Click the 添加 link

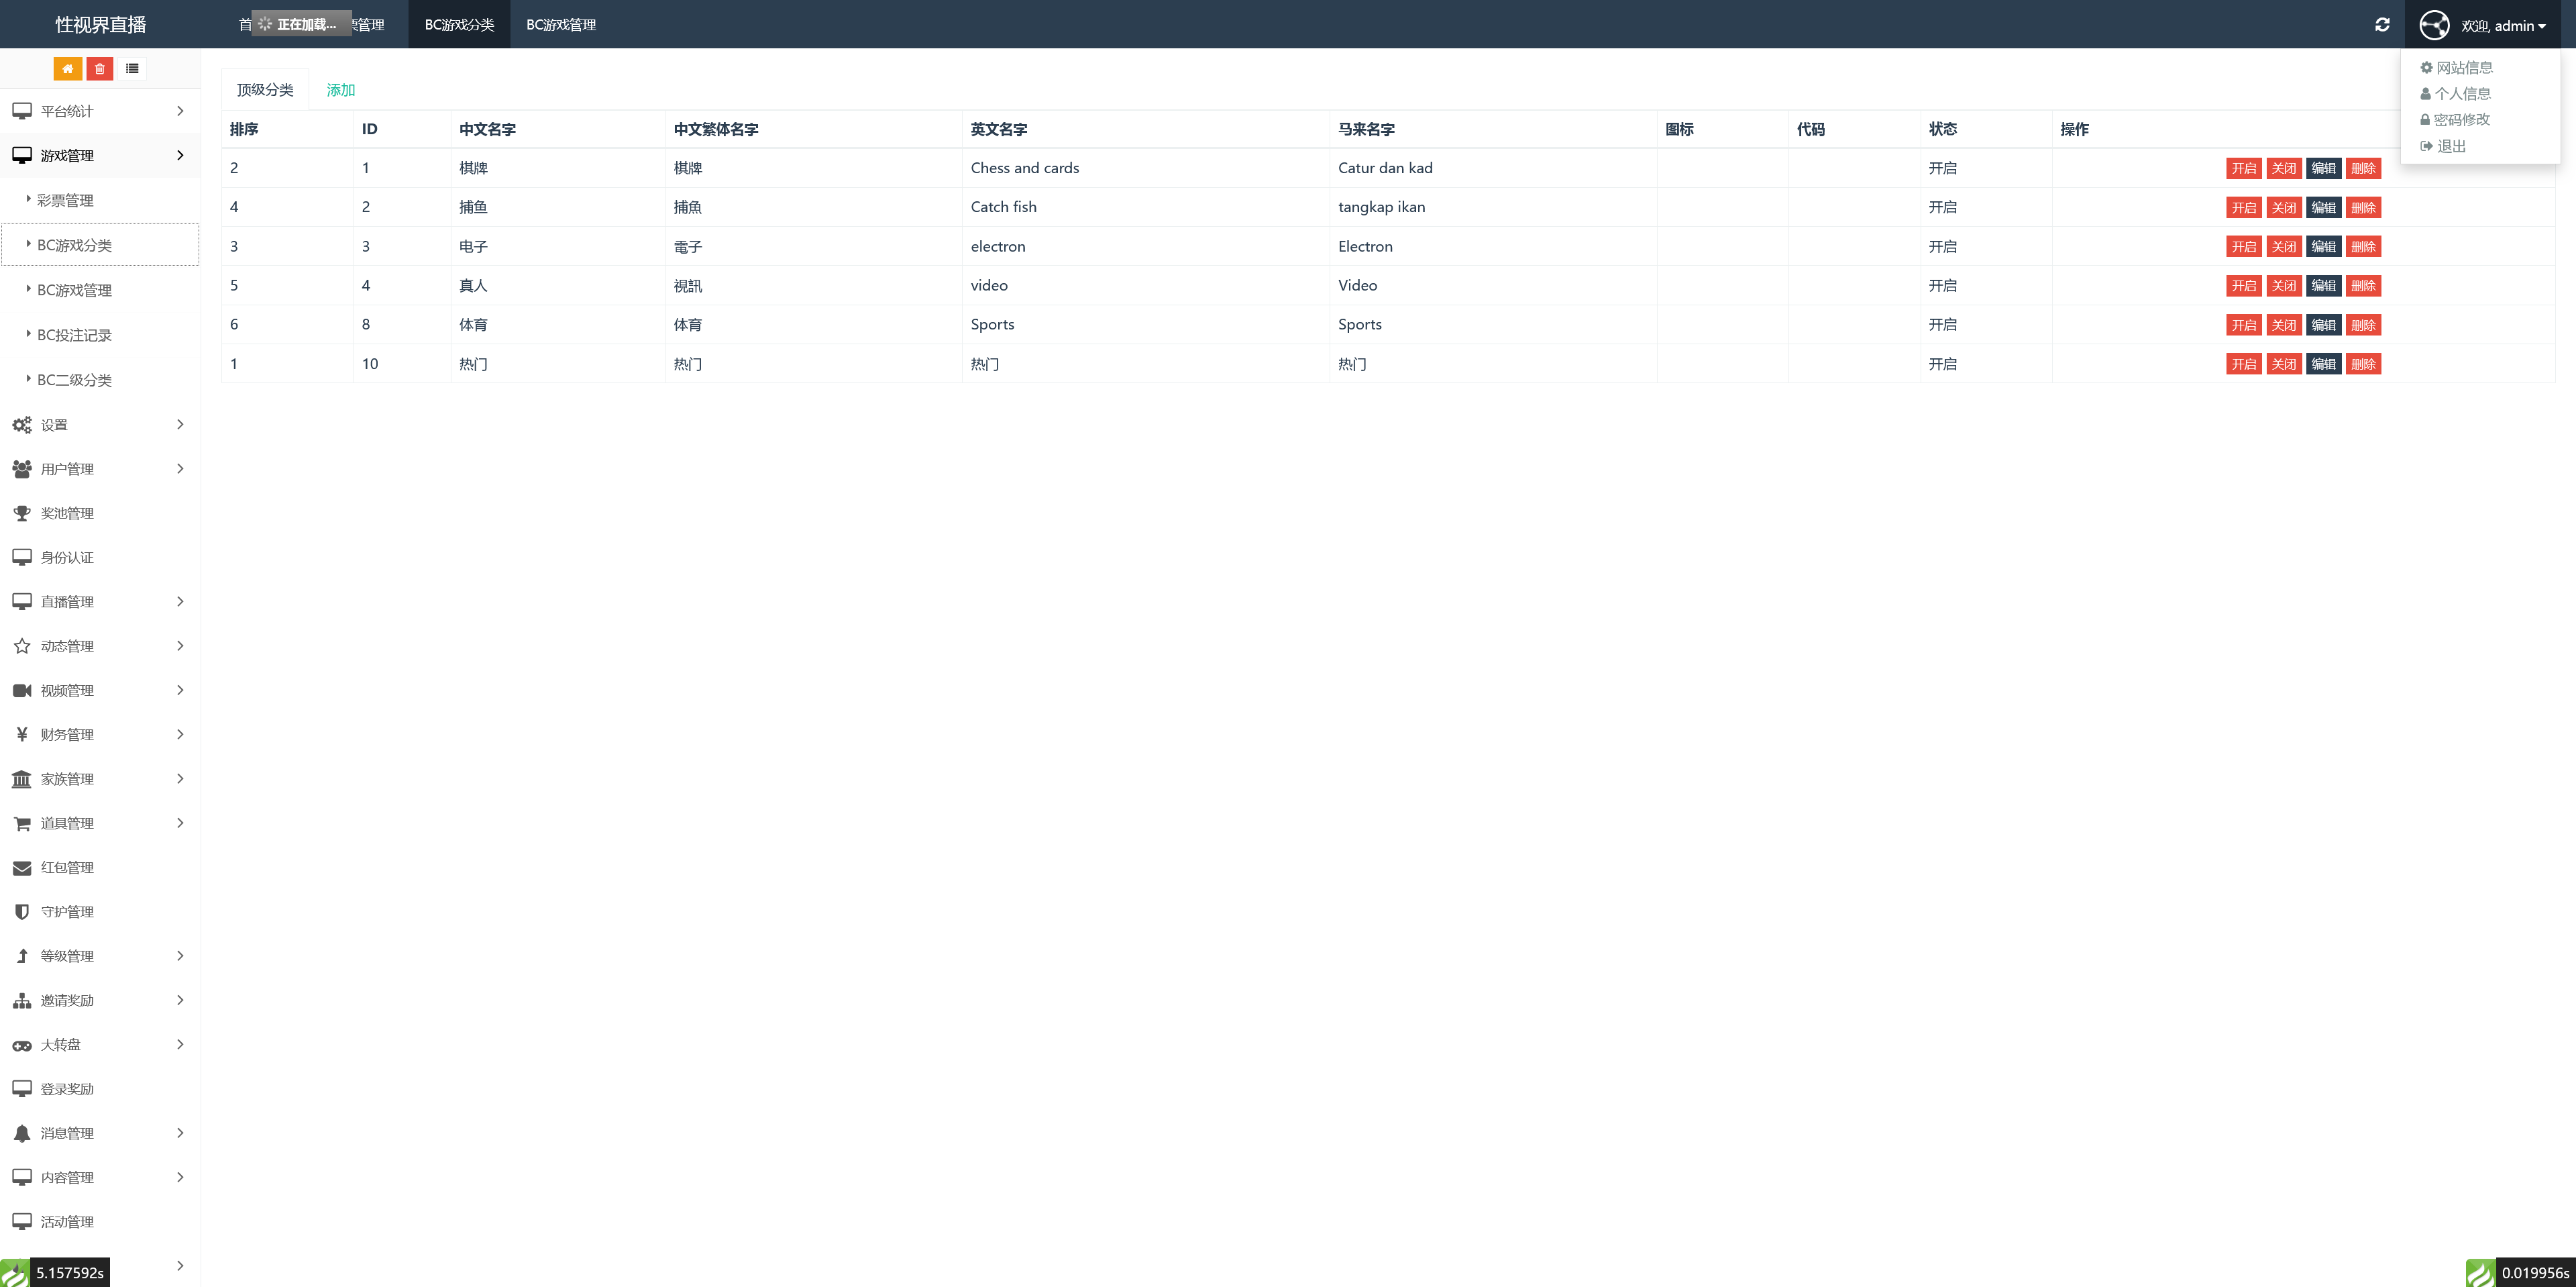tap(340, 90)
